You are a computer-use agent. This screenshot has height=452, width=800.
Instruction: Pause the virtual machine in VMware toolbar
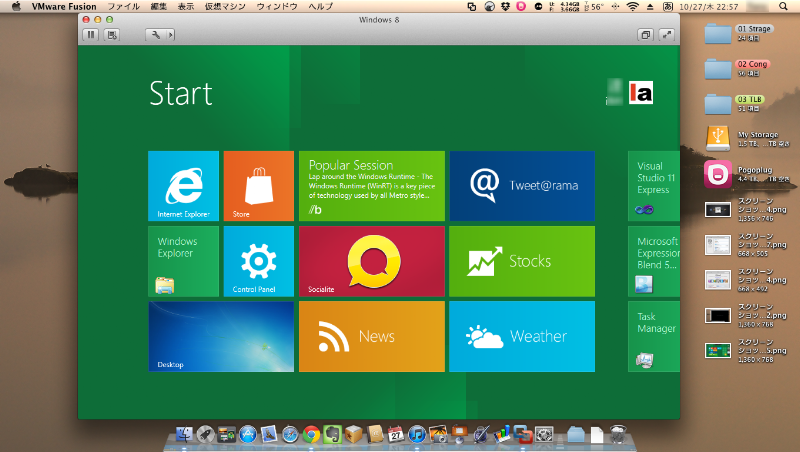click(x=91, y=35)
